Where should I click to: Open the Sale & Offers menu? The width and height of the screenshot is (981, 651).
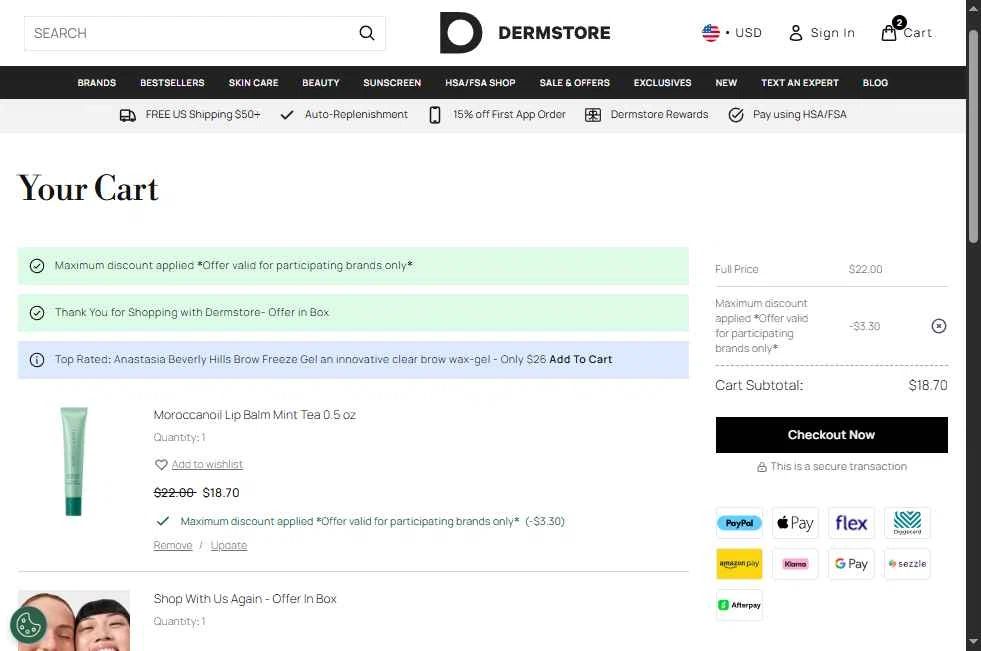[574, 83]
